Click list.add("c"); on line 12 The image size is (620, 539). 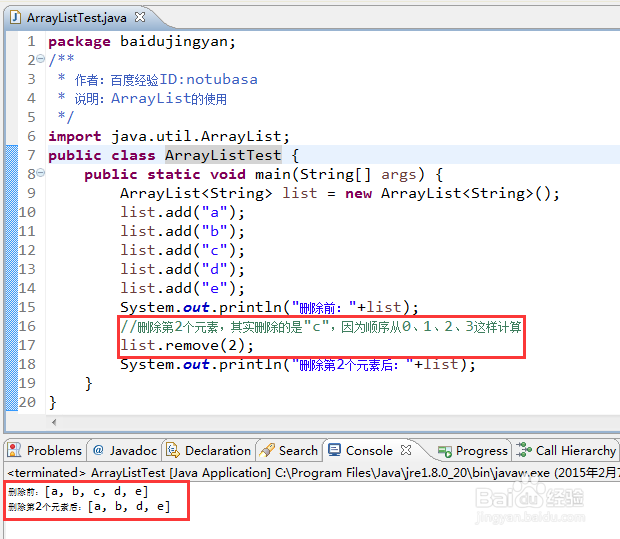[x=182, y=250]
